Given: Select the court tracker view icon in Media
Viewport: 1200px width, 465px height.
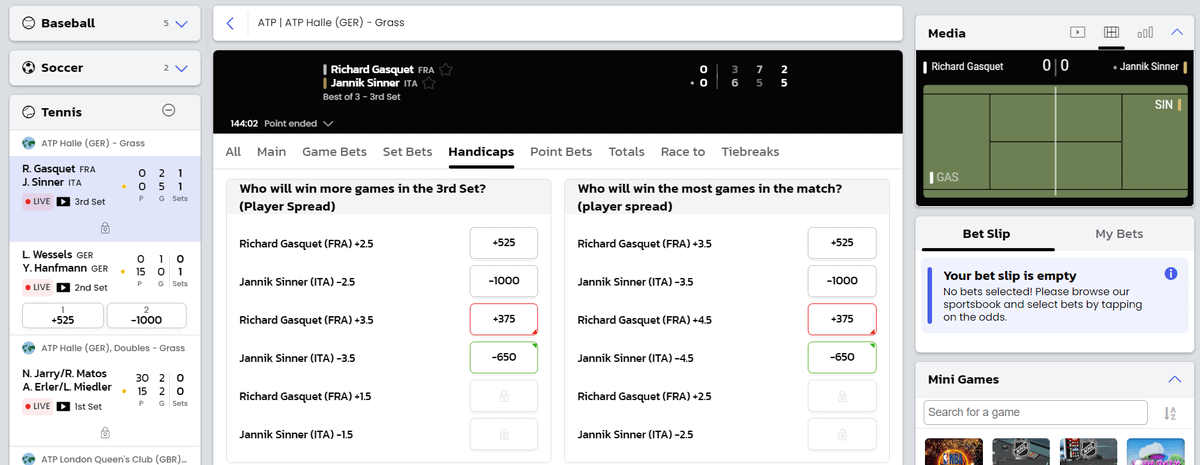Looking at the screenshot, I should tap(1110, 33).
